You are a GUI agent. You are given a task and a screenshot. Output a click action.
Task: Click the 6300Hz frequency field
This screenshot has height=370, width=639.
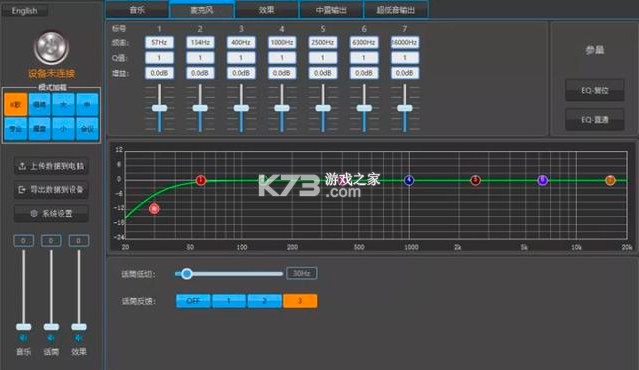(x=364, y=42)
